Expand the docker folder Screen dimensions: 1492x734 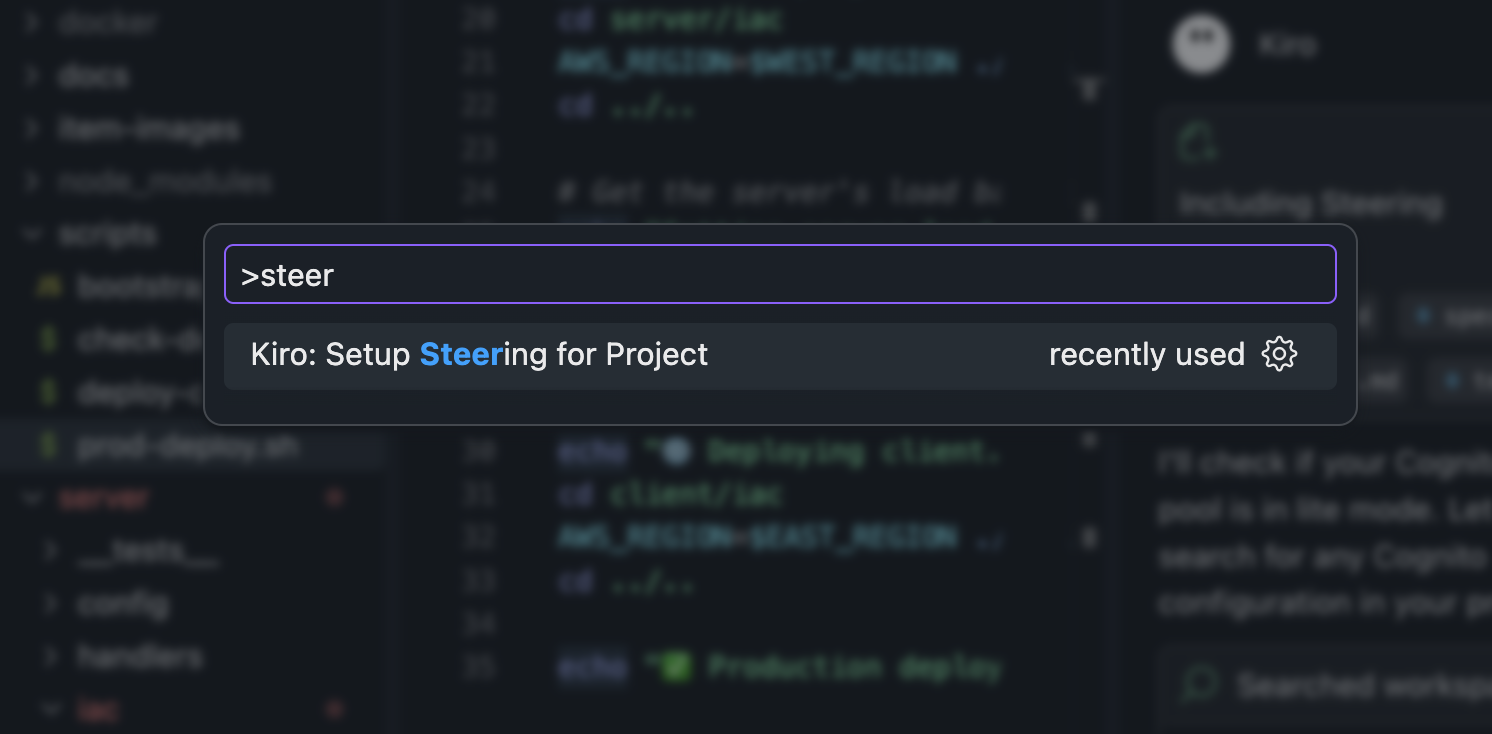point(32,22)
